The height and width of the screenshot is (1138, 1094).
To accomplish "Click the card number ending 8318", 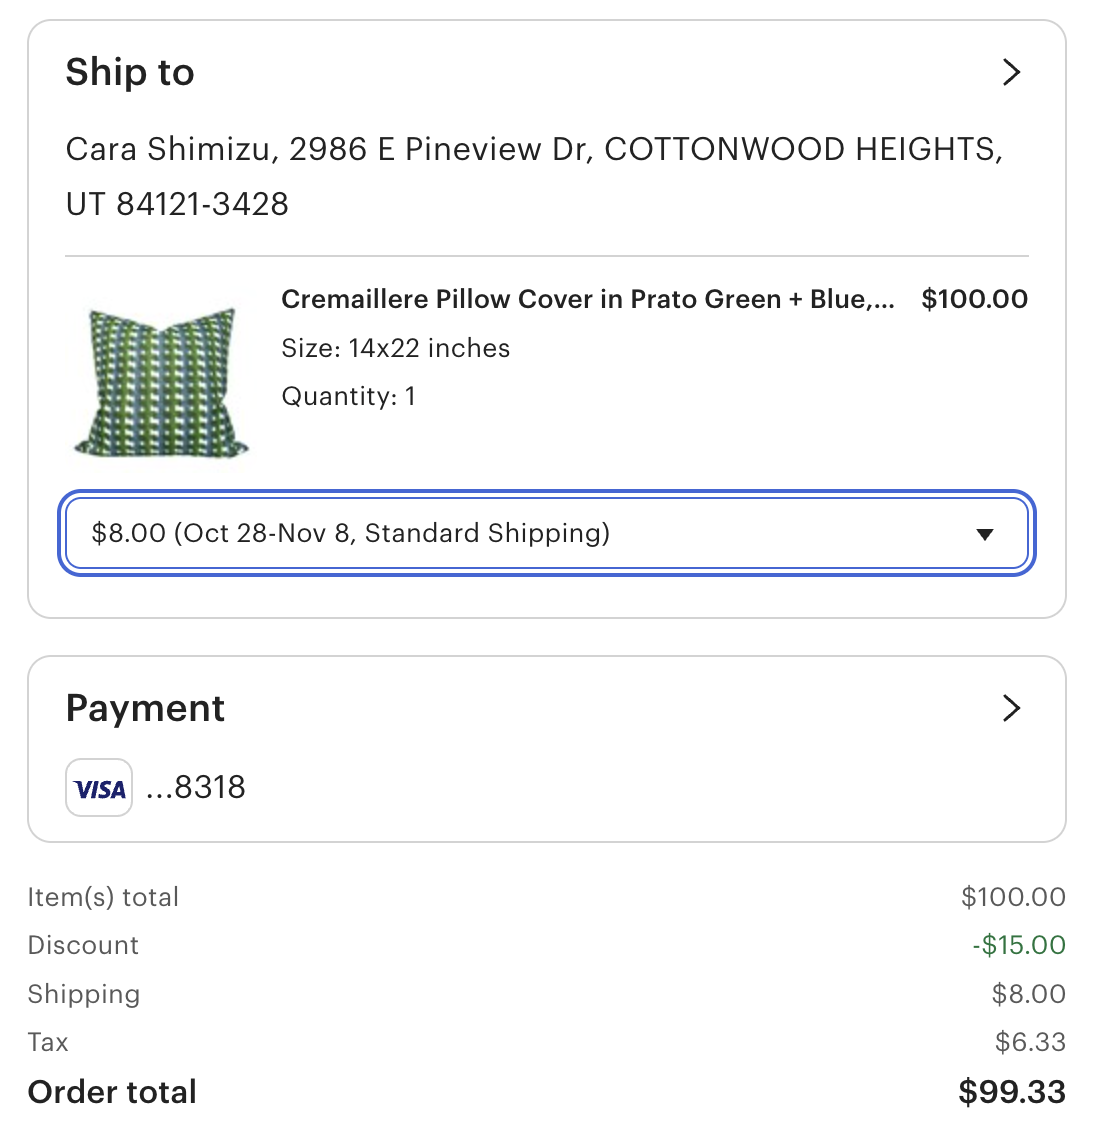I will [196, 788].
